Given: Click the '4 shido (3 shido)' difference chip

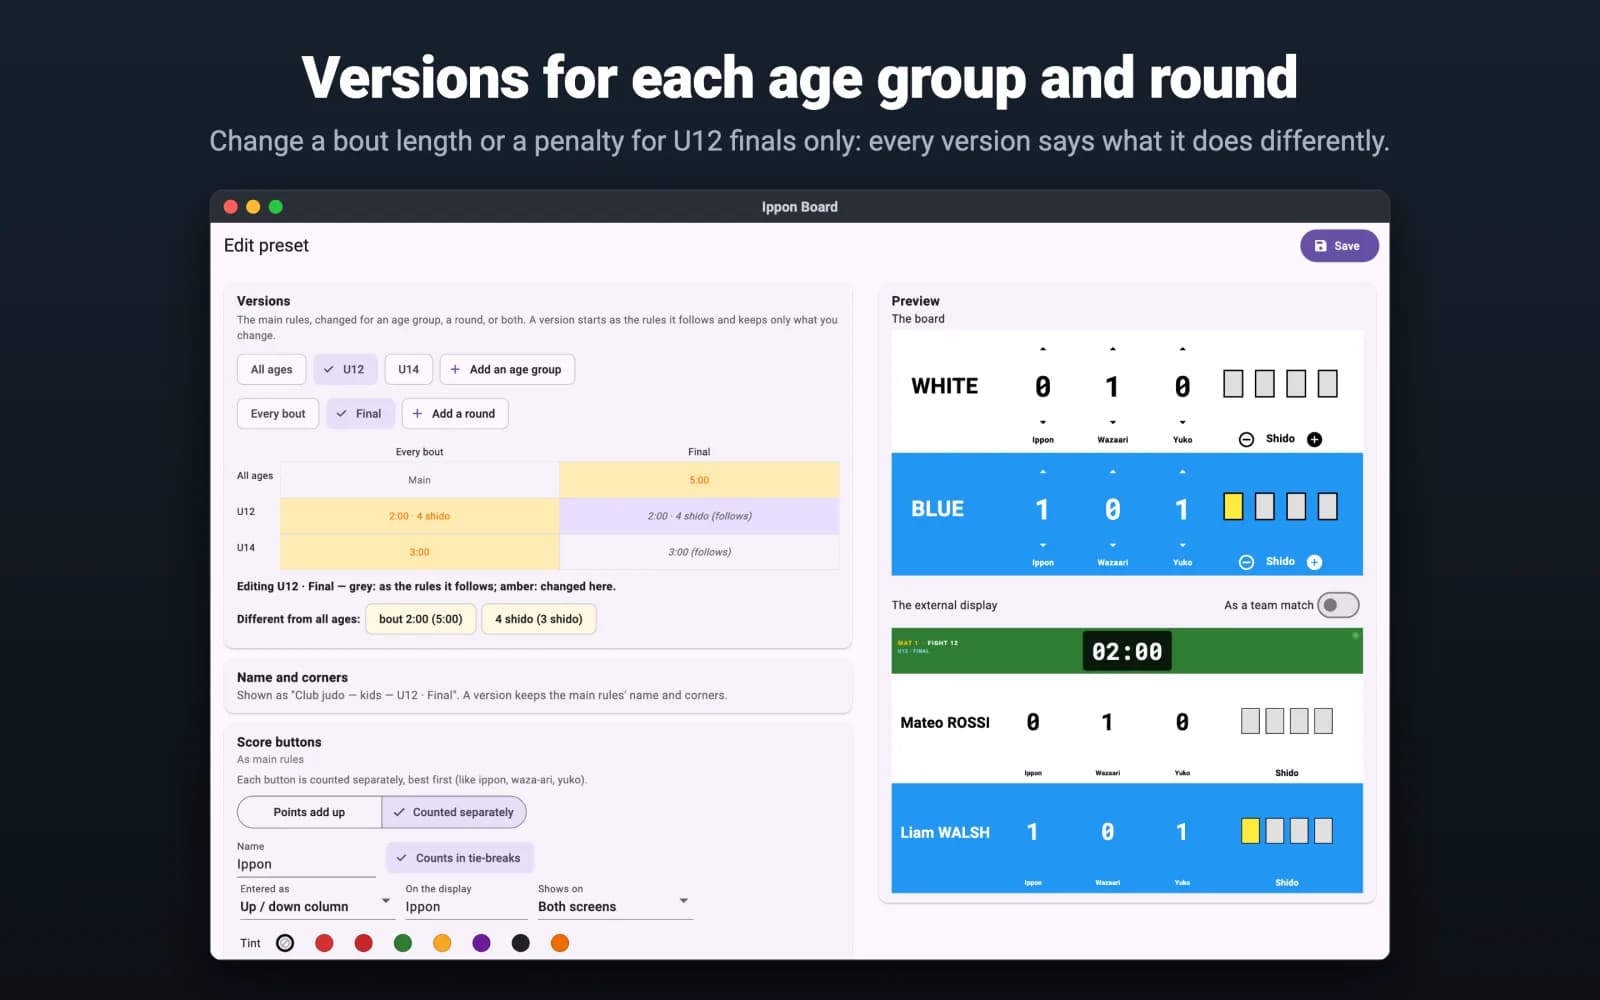Looking at the screenshot, I should point(539,619).
